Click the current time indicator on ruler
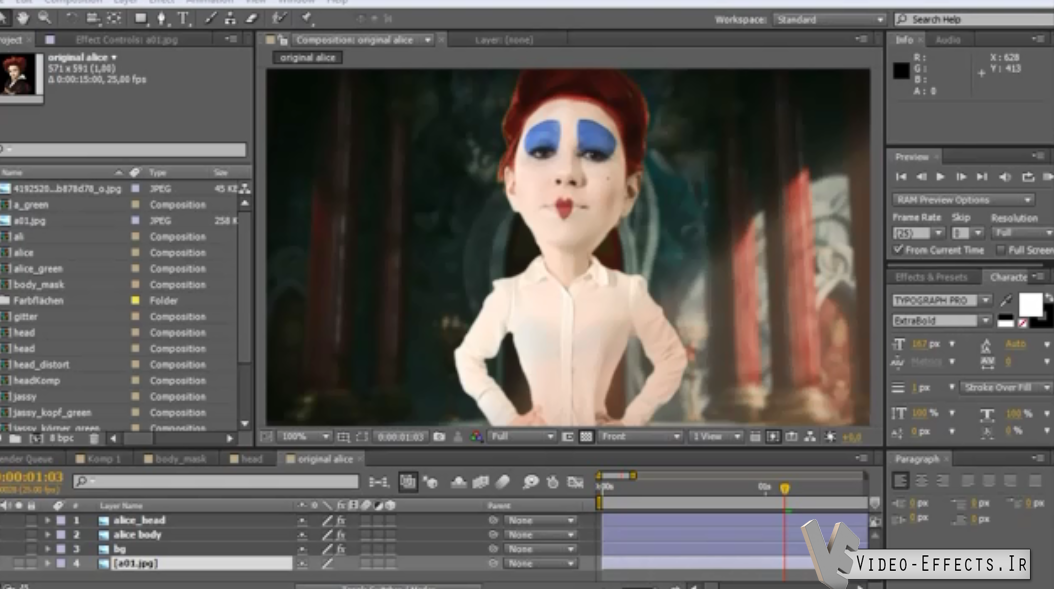The width and height of the screenshot is (1054, 589). point(784,489)
